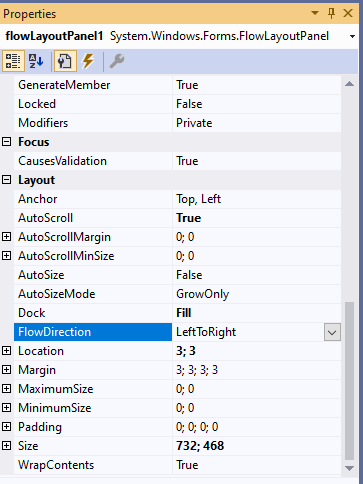Click the AutoScrollMinSize value 0; 0

coord(185,256)
